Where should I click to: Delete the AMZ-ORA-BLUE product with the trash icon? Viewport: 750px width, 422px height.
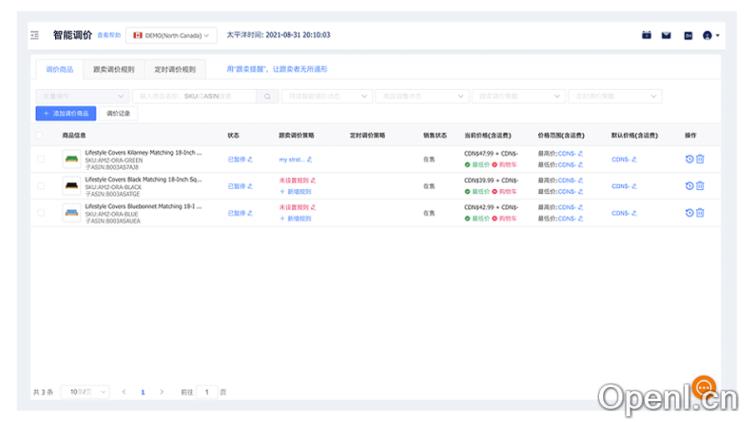700,213
